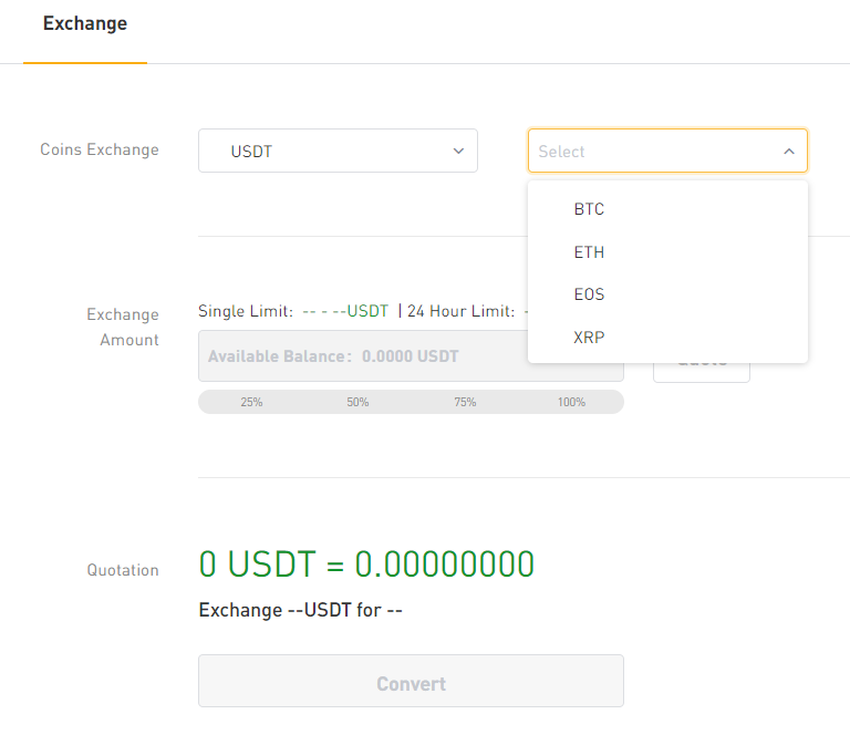Image resolution: width=850 pixels, height=735 pixels.
Task: Click the down chevron in USDT dropdown
Action: click(x=458, y=151)
